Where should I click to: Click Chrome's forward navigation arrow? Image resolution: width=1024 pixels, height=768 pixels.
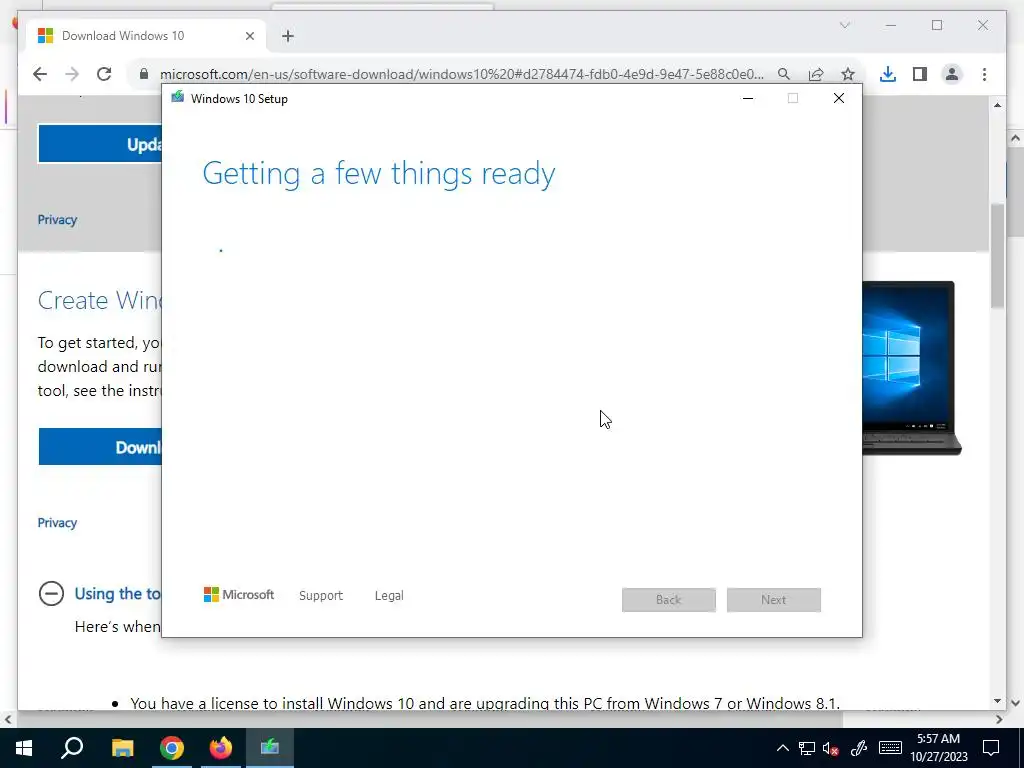pyautogui.click(x=72, y=74)
